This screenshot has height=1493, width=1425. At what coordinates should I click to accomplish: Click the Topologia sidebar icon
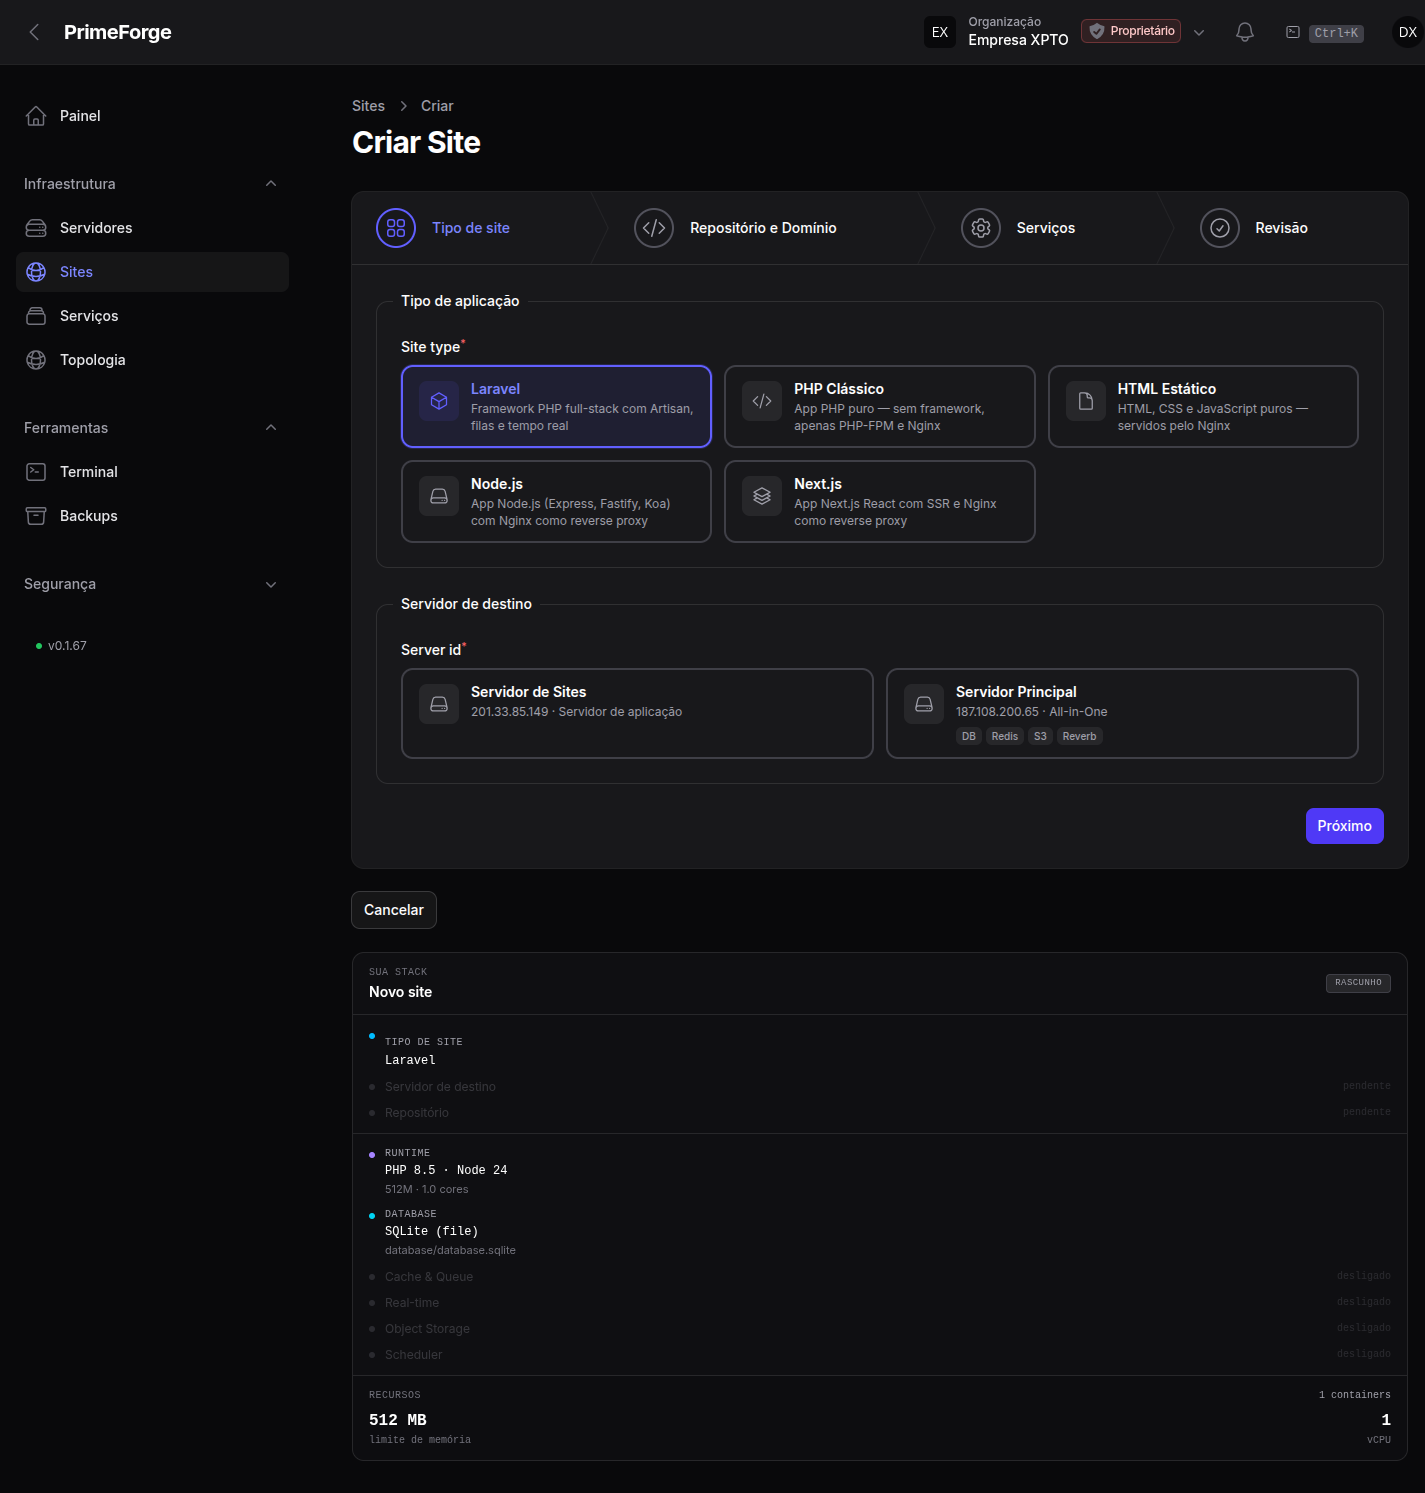pos(36,360)
